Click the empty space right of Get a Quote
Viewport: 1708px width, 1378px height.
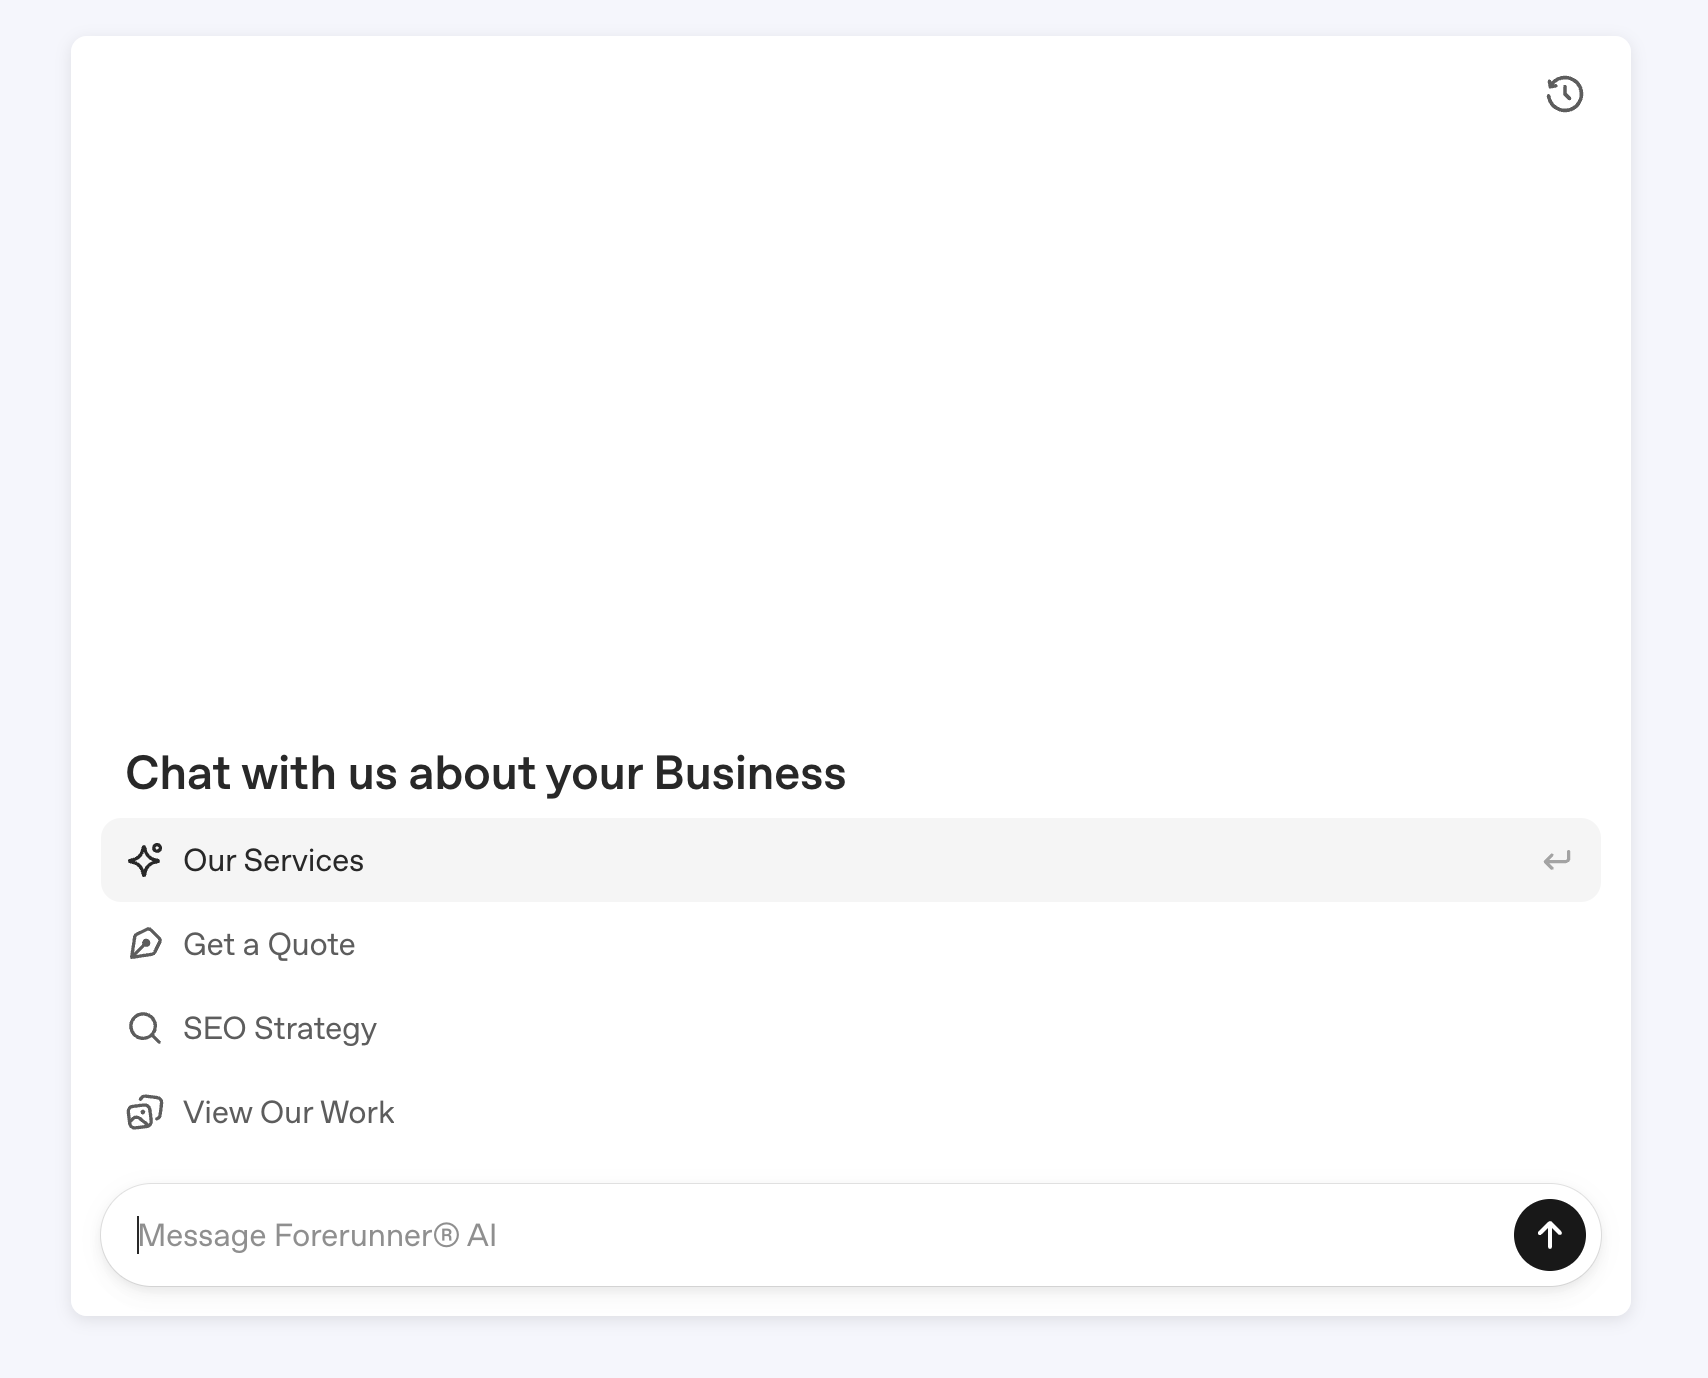click(x=900, y=944)
